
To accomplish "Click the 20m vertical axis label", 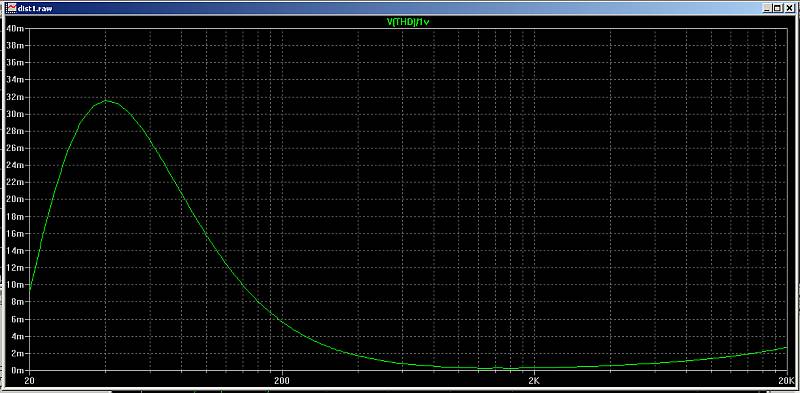I will point(14,199).
